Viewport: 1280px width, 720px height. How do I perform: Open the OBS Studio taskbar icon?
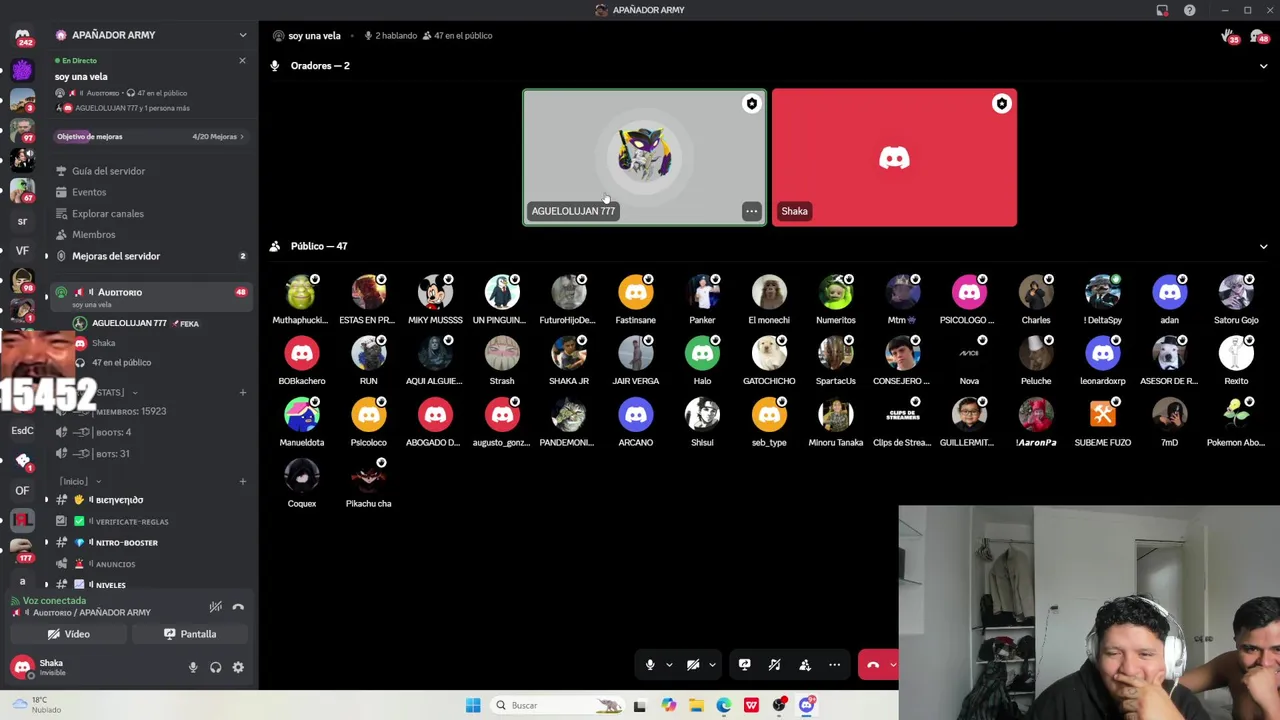click(x=779, y=706)
